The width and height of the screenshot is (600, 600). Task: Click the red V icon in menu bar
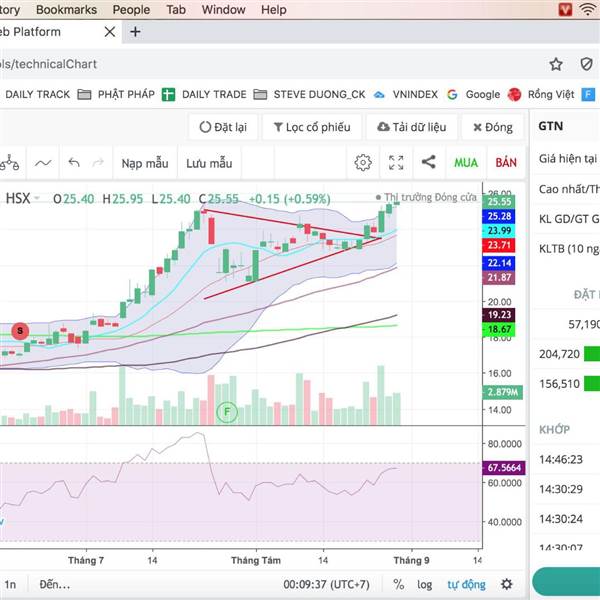(x=565, y=9)
